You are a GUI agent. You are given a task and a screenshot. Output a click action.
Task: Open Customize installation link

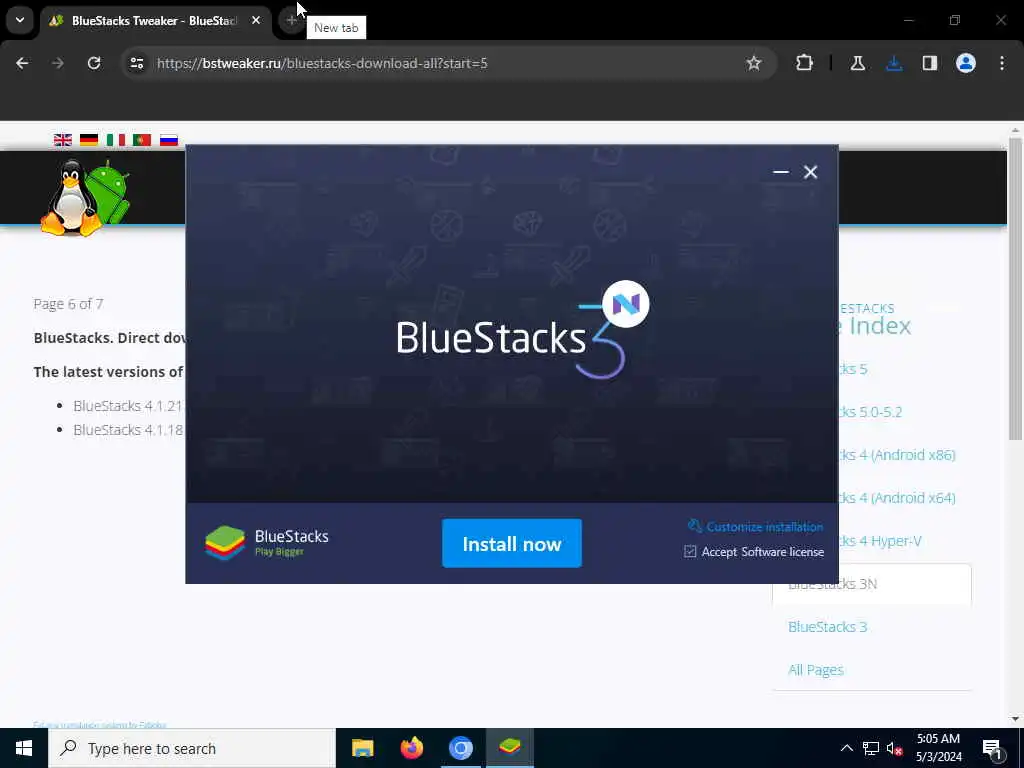(756, 526)
